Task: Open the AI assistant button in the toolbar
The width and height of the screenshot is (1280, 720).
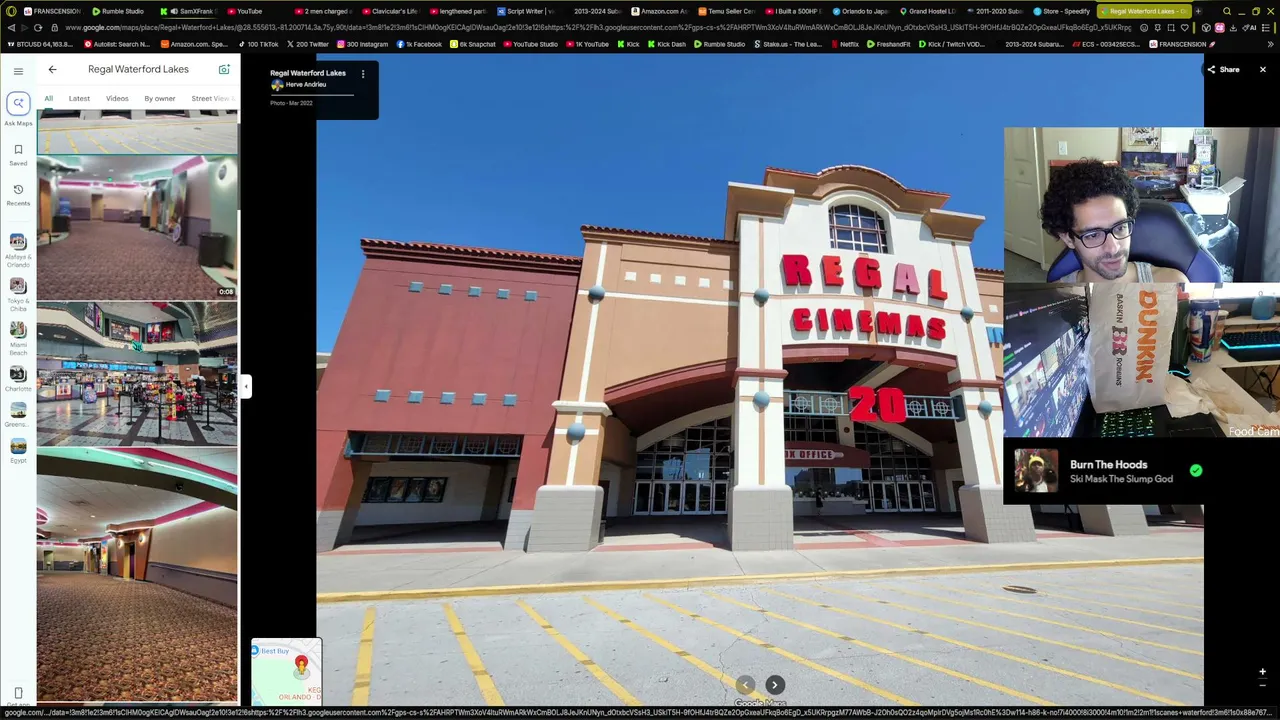Action: [1251, 28]
